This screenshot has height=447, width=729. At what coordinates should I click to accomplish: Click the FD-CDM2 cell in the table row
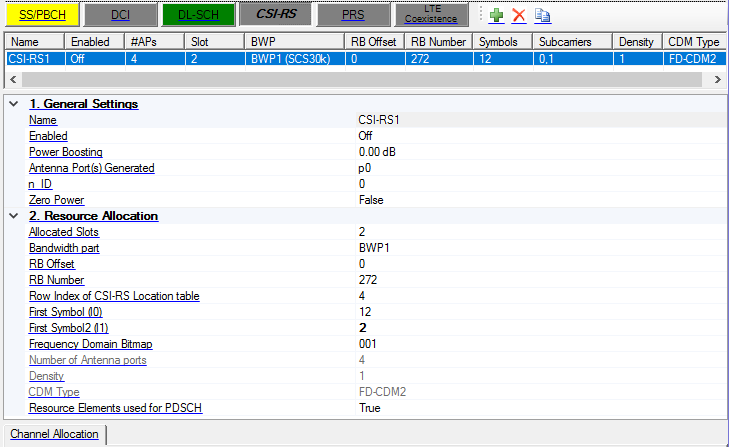tap(694, 59)
